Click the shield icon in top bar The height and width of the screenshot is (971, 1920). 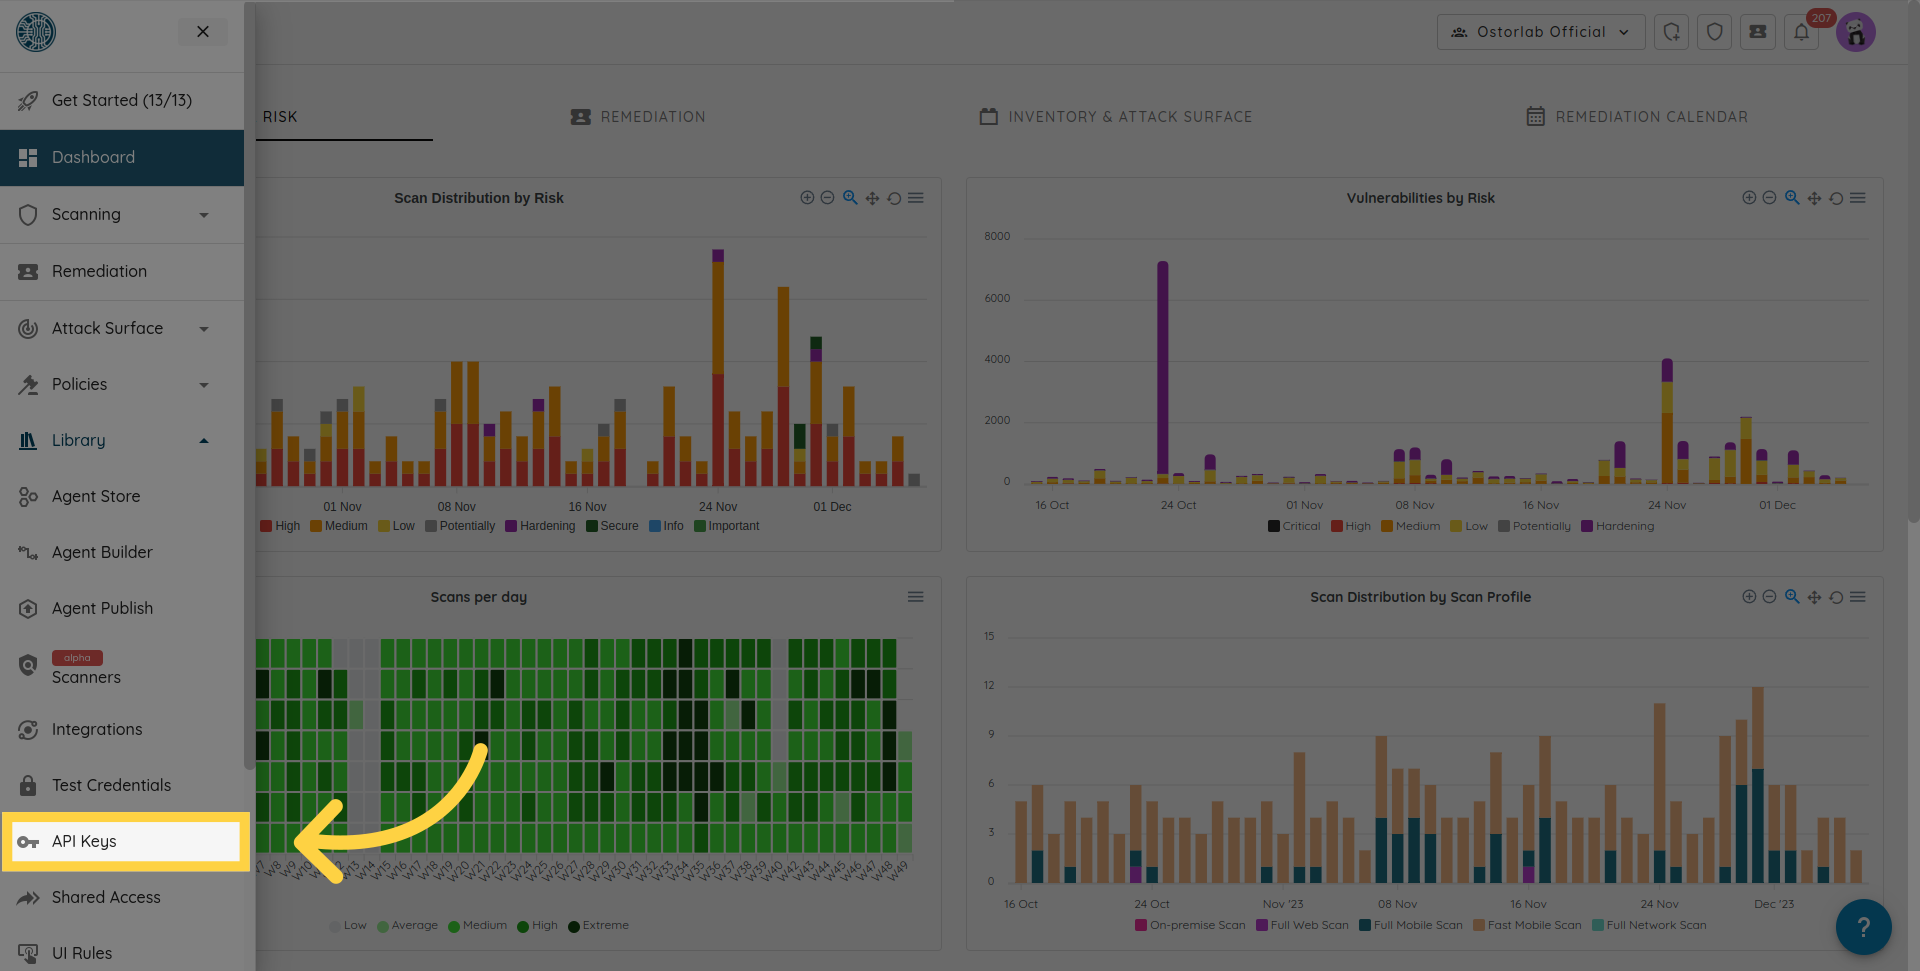tap(1715, 32)
